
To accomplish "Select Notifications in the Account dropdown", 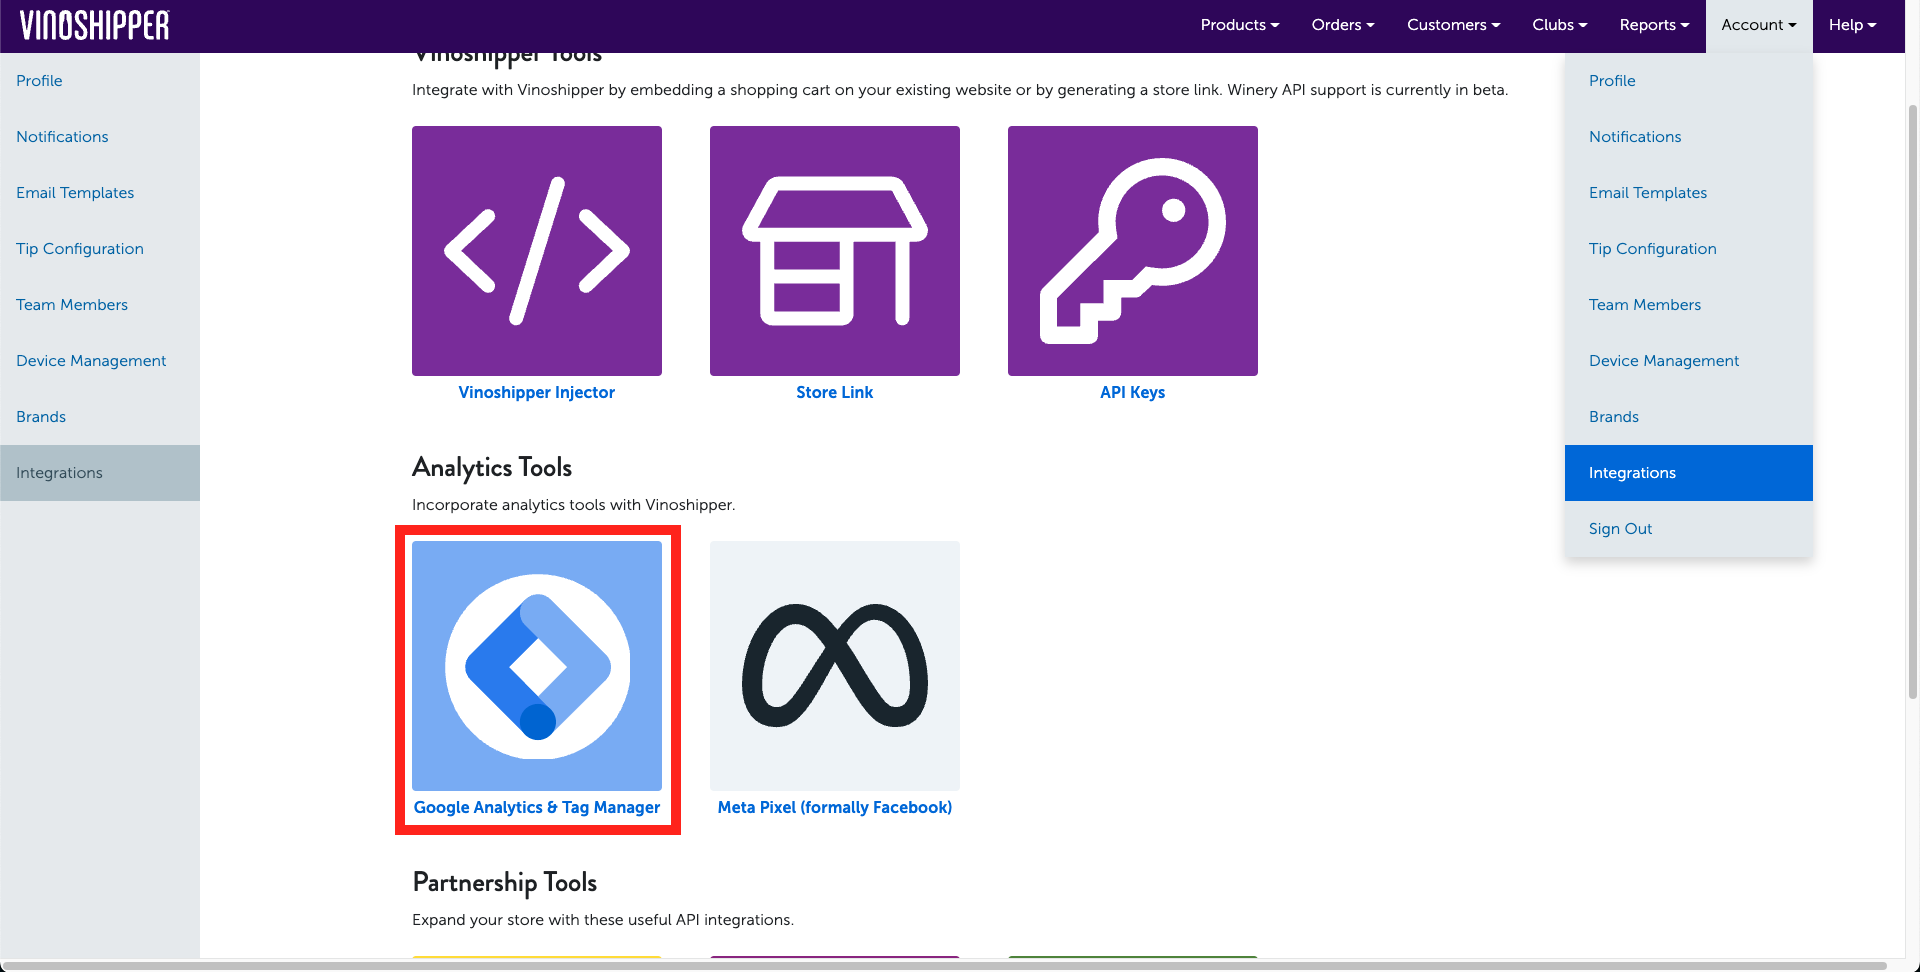I will (1689, 137).
